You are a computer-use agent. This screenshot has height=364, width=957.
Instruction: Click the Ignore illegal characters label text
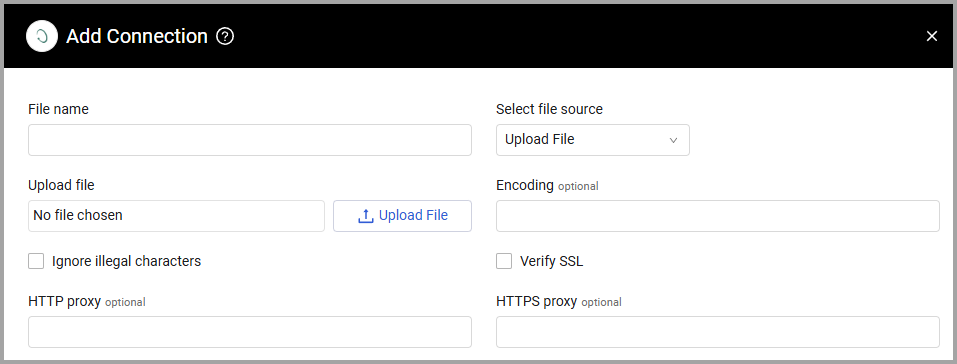(126, 261)
